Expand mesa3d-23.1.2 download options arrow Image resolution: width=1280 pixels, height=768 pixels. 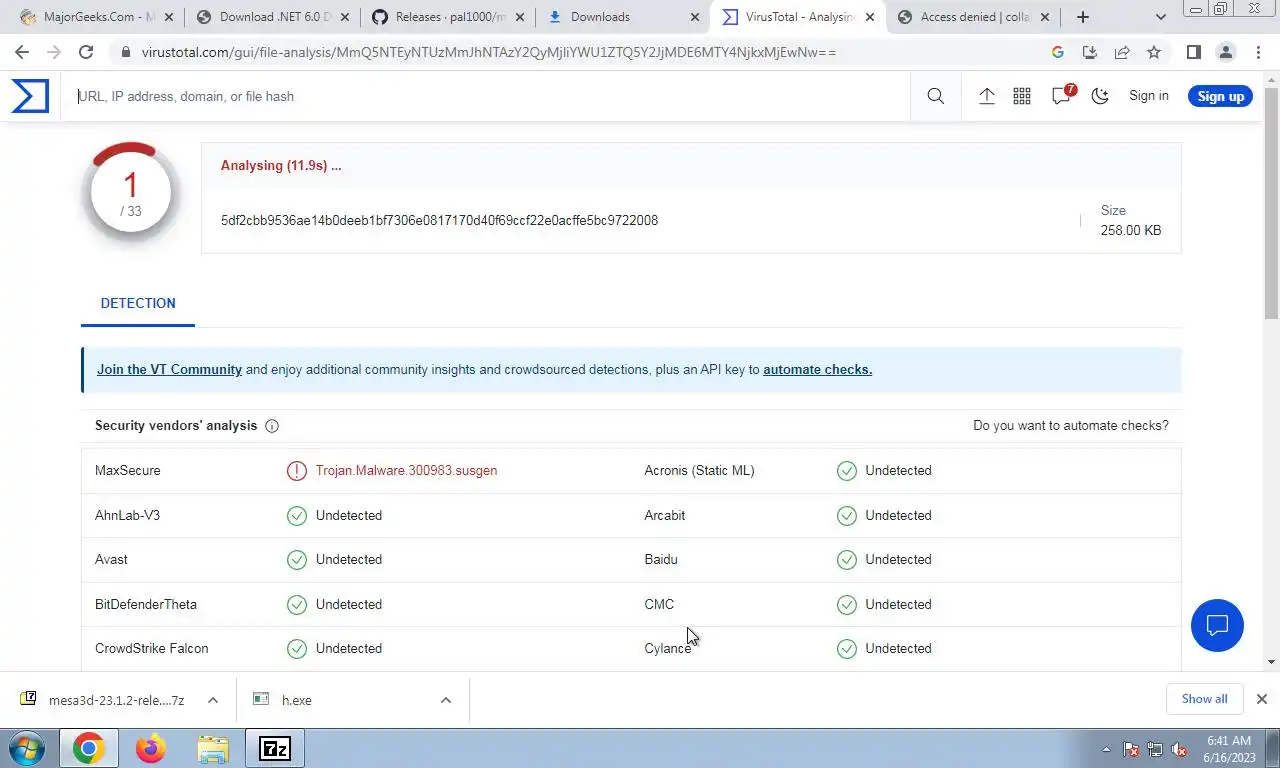213,700
